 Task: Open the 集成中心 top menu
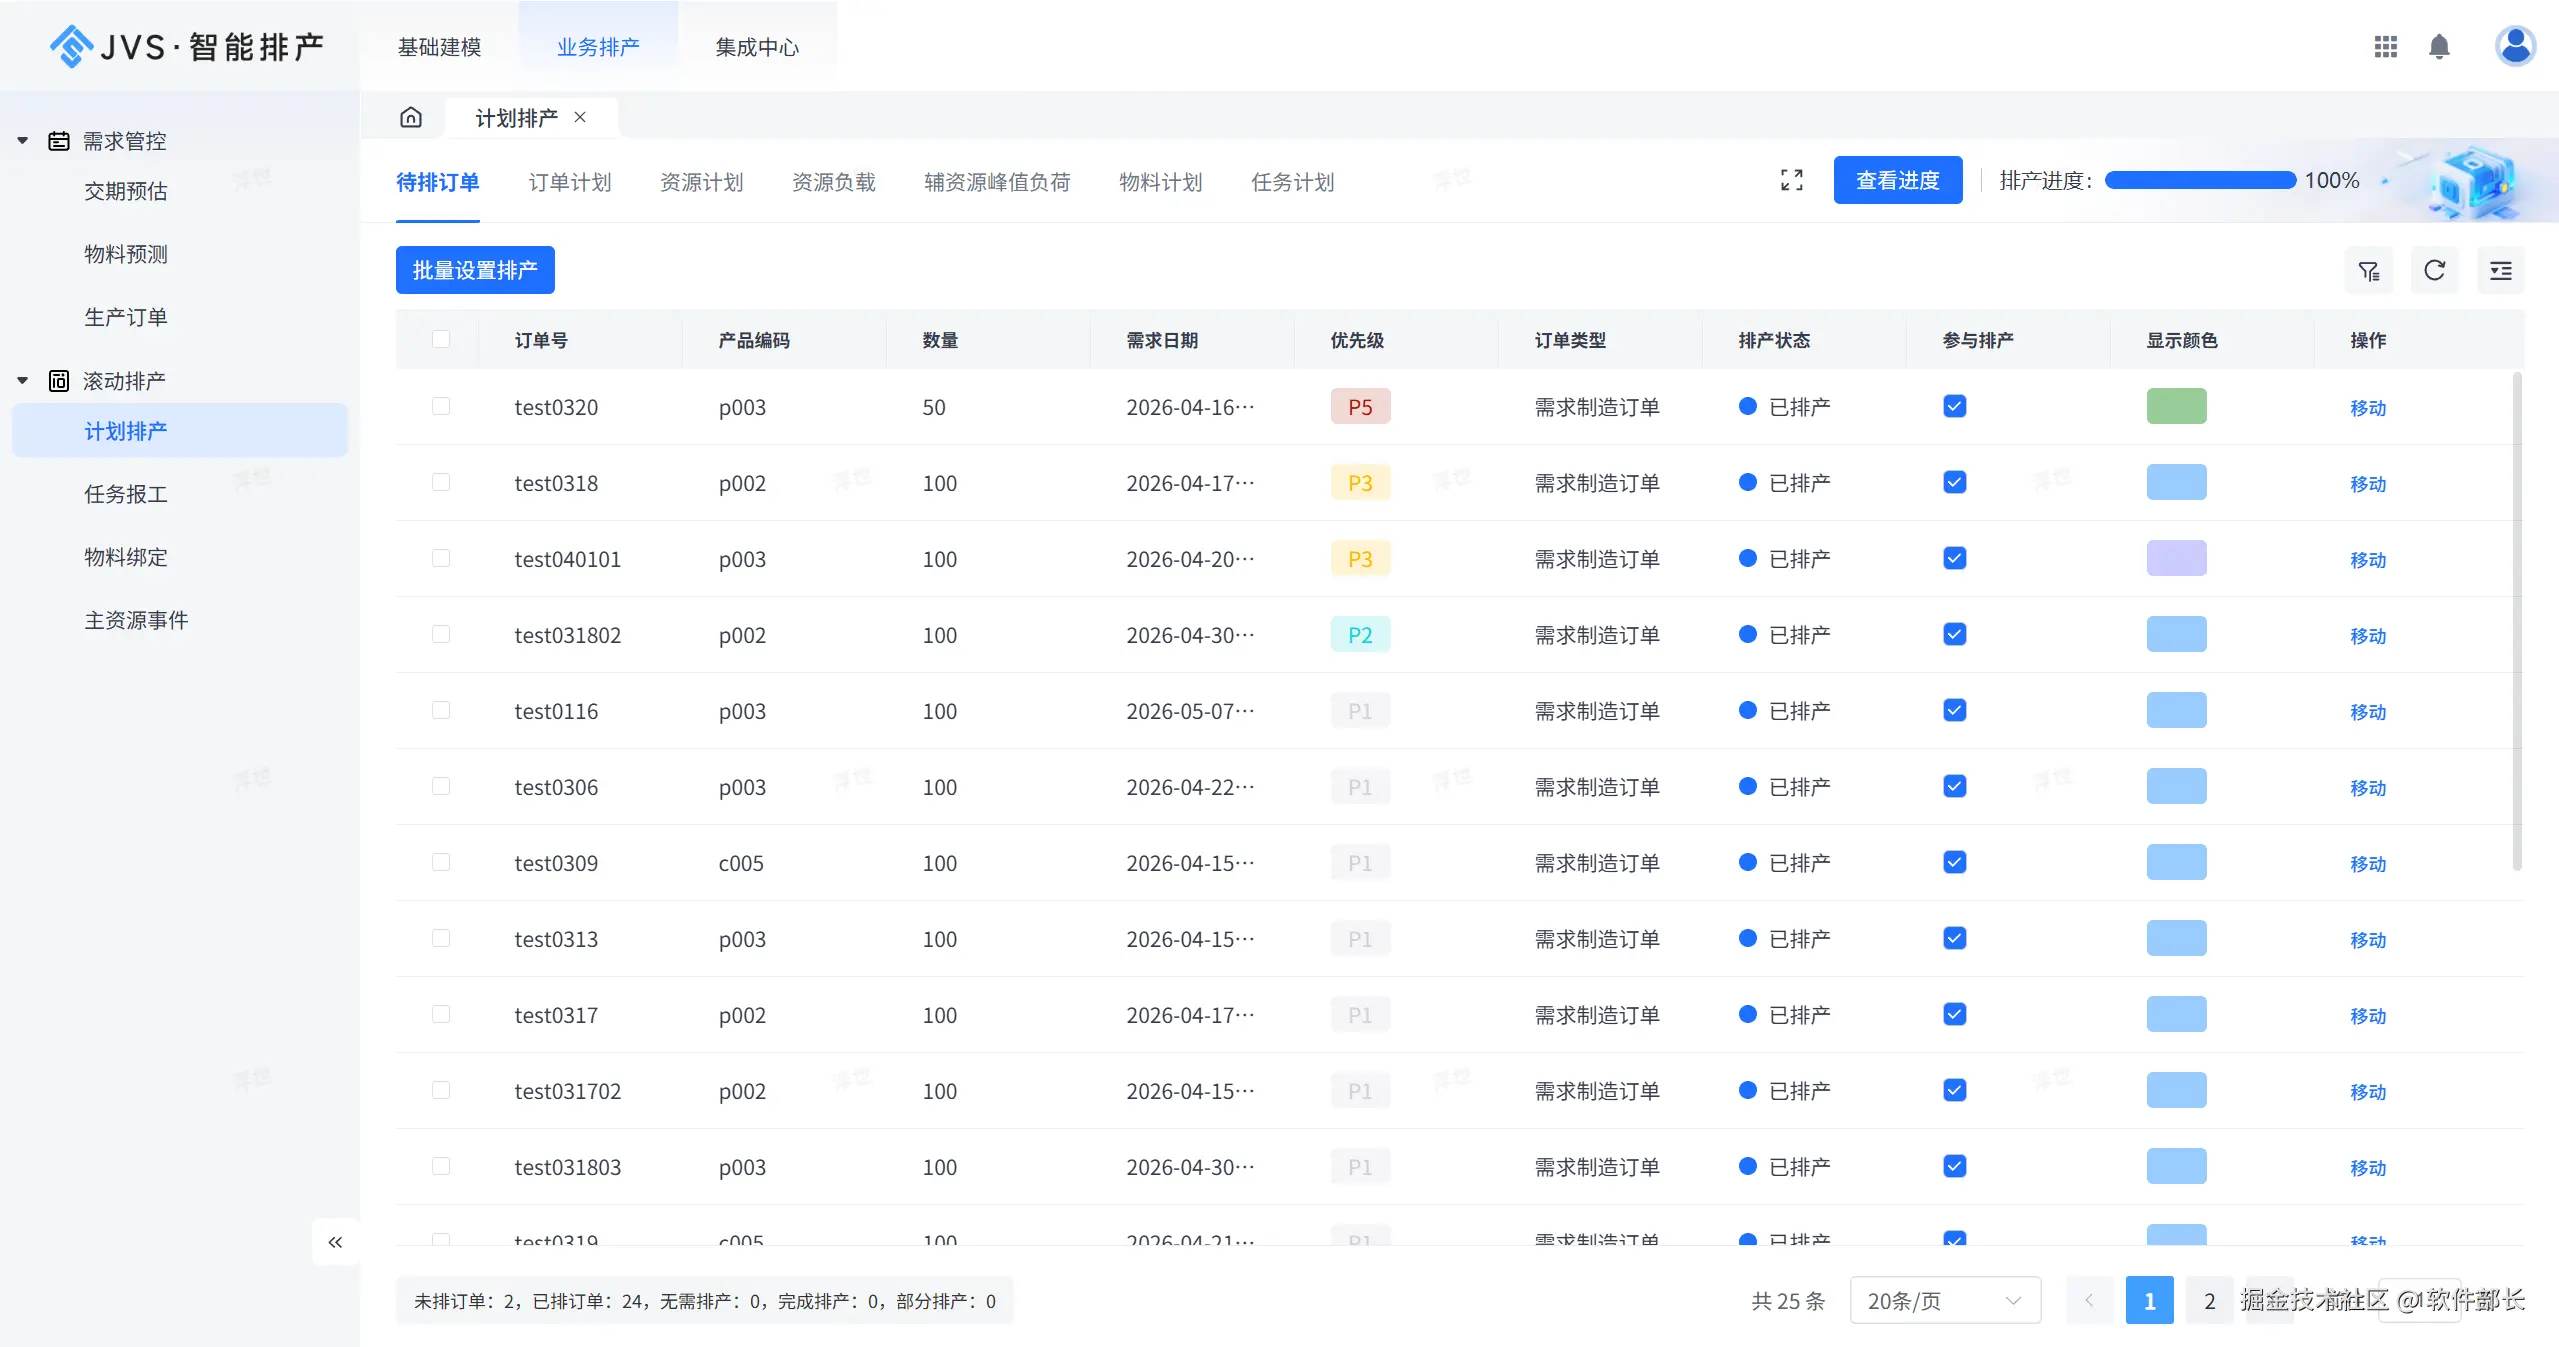[757, 47]
